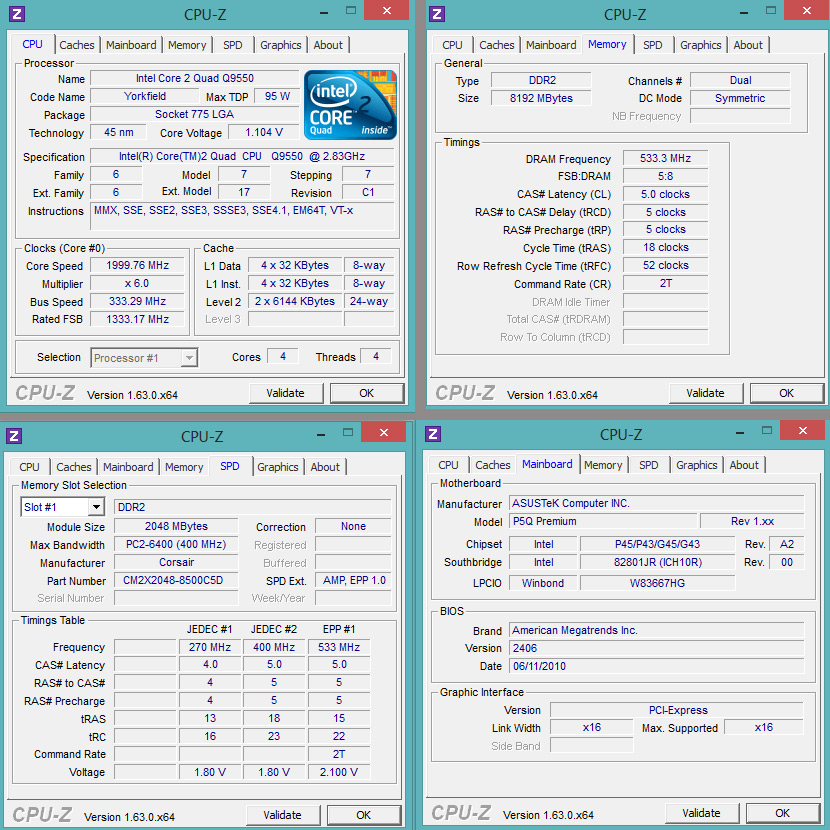The height and width of the screenshot is (830, 830).
Task: Click the 'Intel Core 2 Quad Q9550' name field
Action: click(195, 78)
